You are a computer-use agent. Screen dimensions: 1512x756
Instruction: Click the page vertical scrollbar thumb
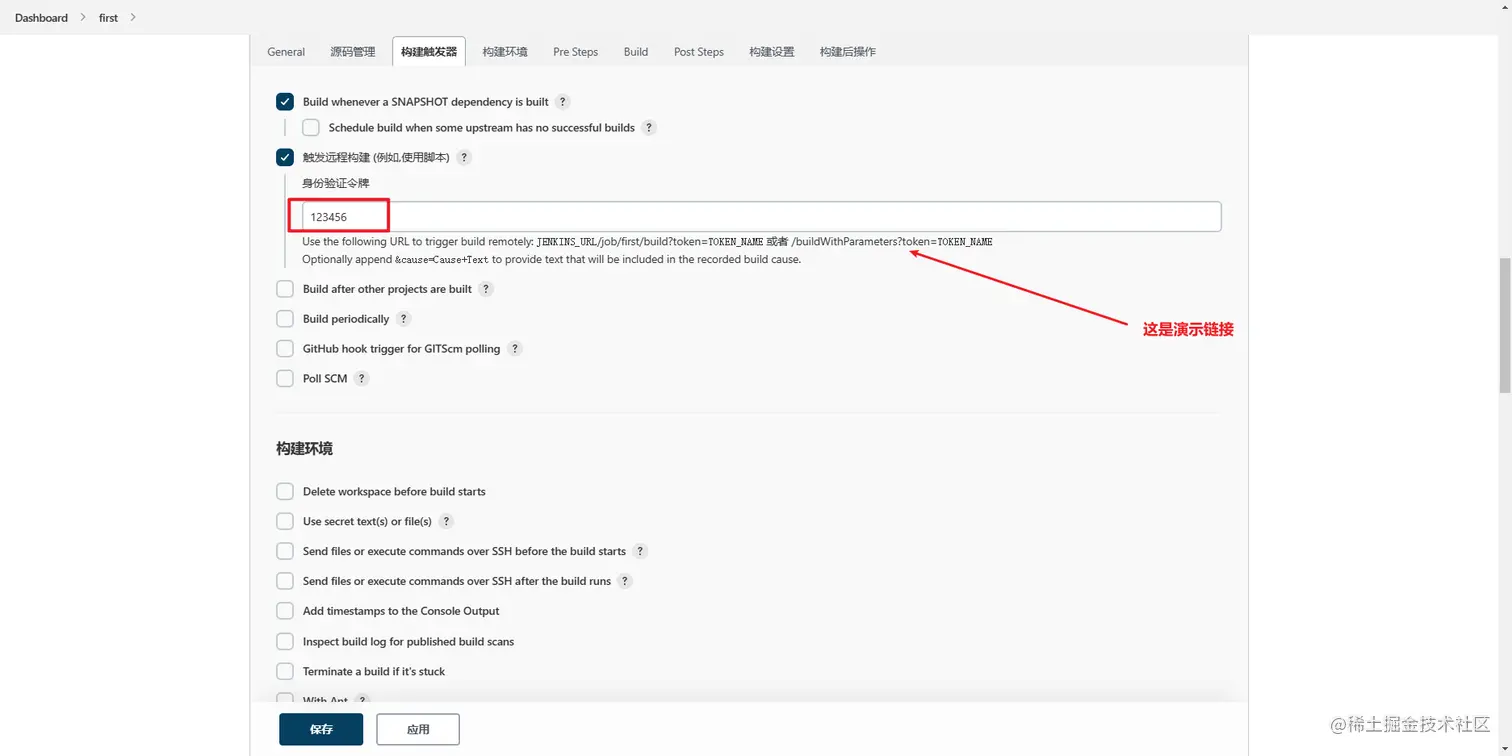1505,326
